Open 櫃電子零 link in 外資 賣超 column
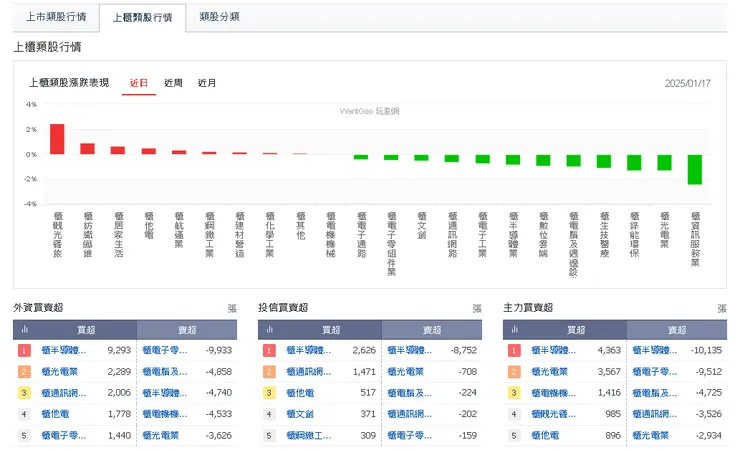 164,350
